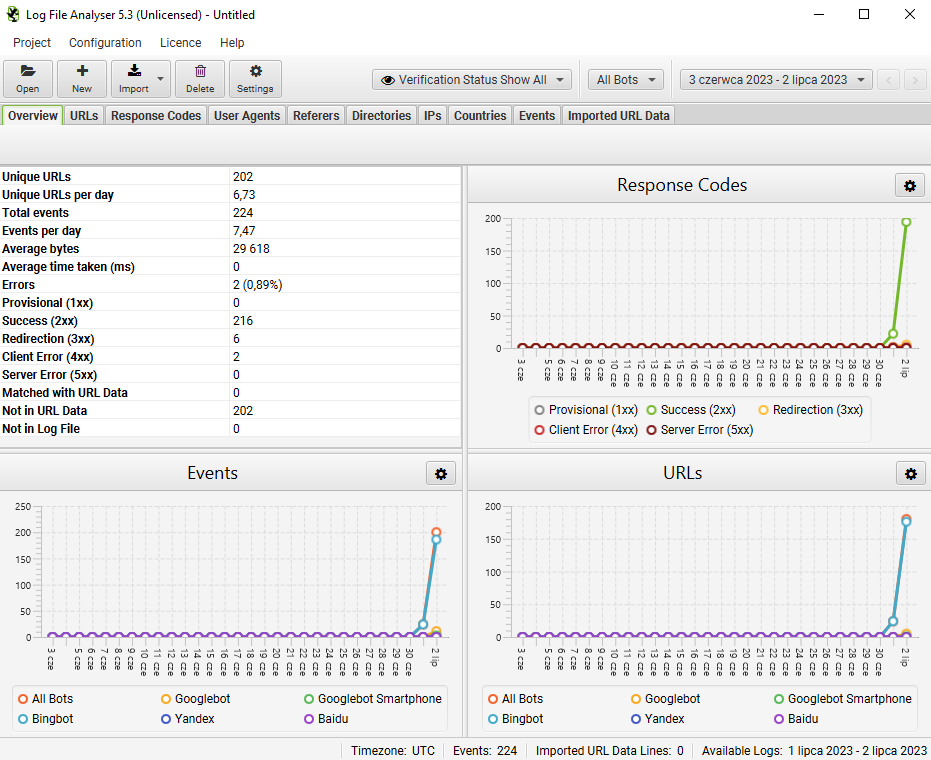This screenshot has width=931, height=760.
Task: Select the Total events row
Action: point(230,213)
